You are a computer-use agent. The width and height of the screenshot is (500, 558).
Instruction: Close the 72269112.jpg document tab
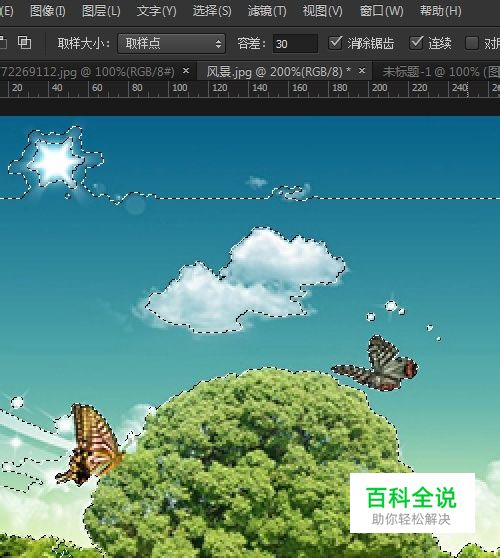tap(186, 71)
